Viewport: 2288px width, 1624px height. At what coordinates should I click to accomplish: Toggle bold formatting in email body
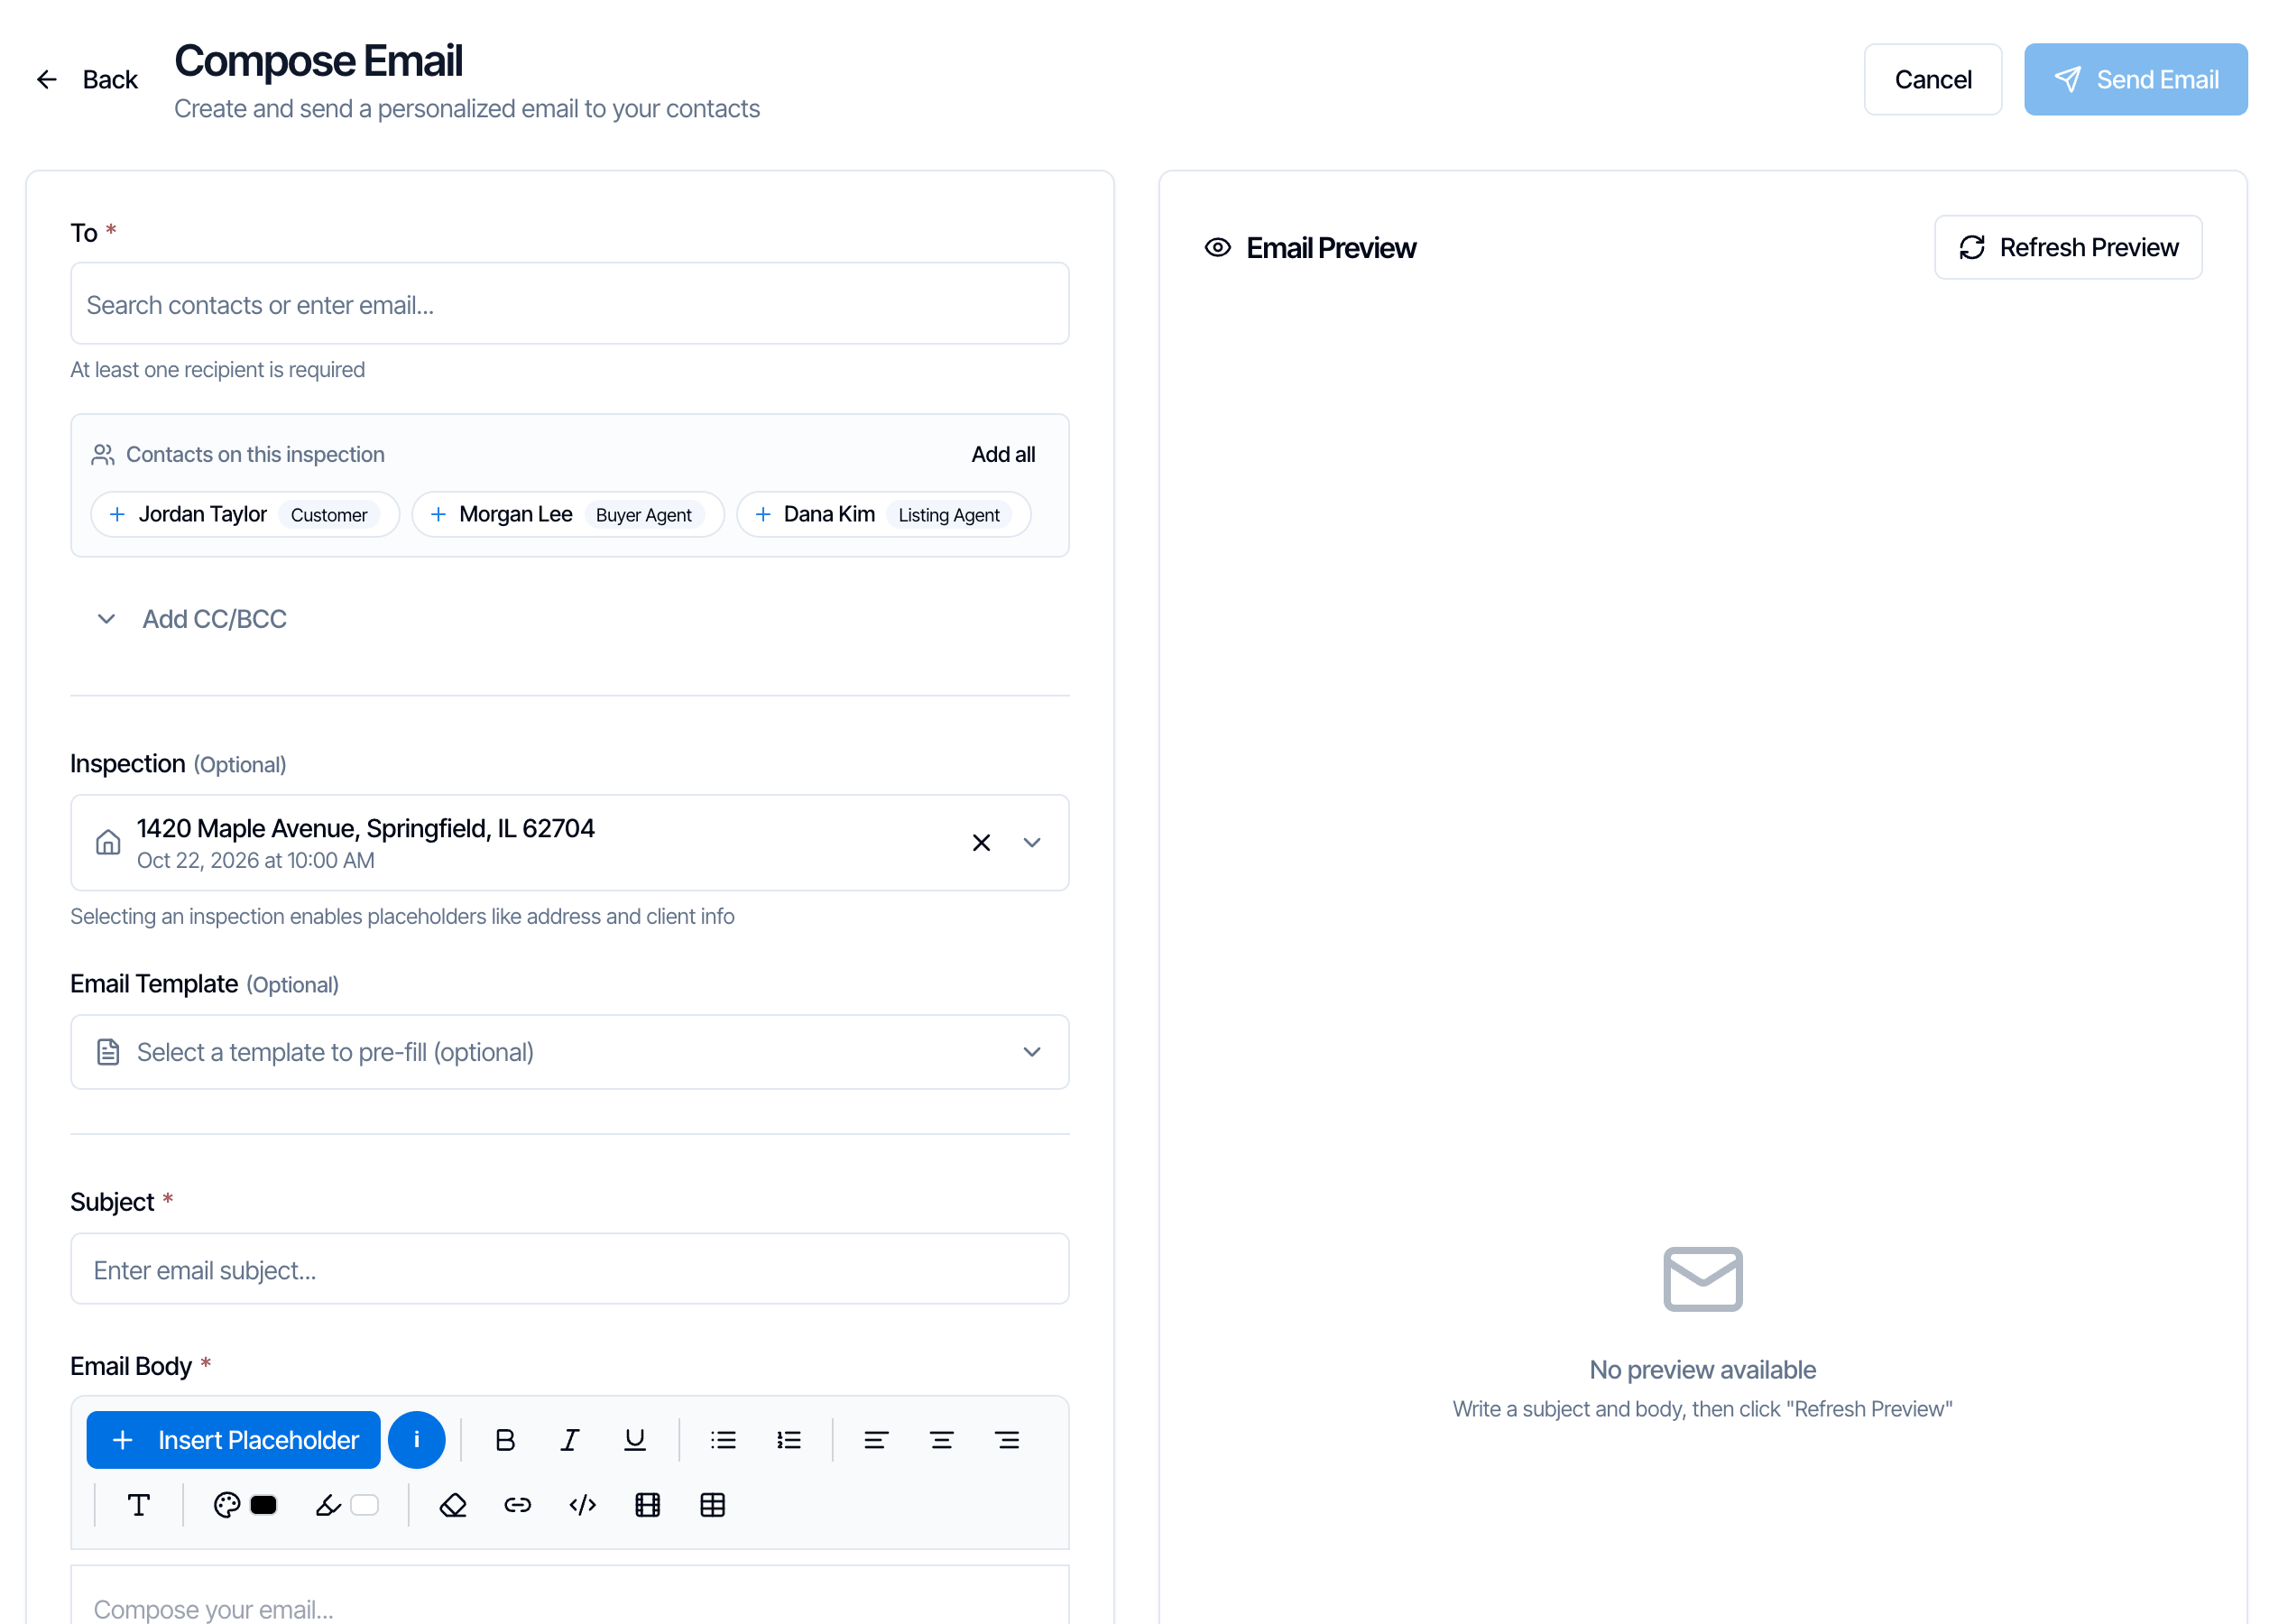[505, 1440]
